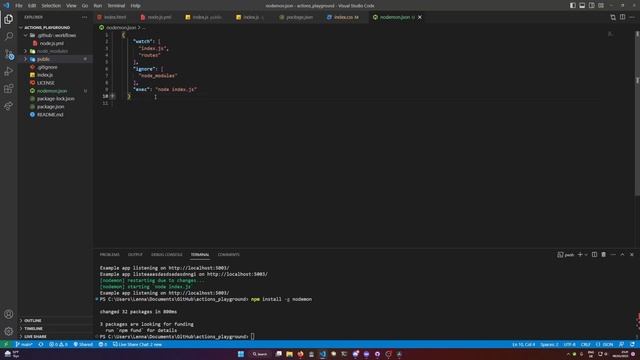Open the Run and Debug view

pyautogui.click(x=9, y=71)
